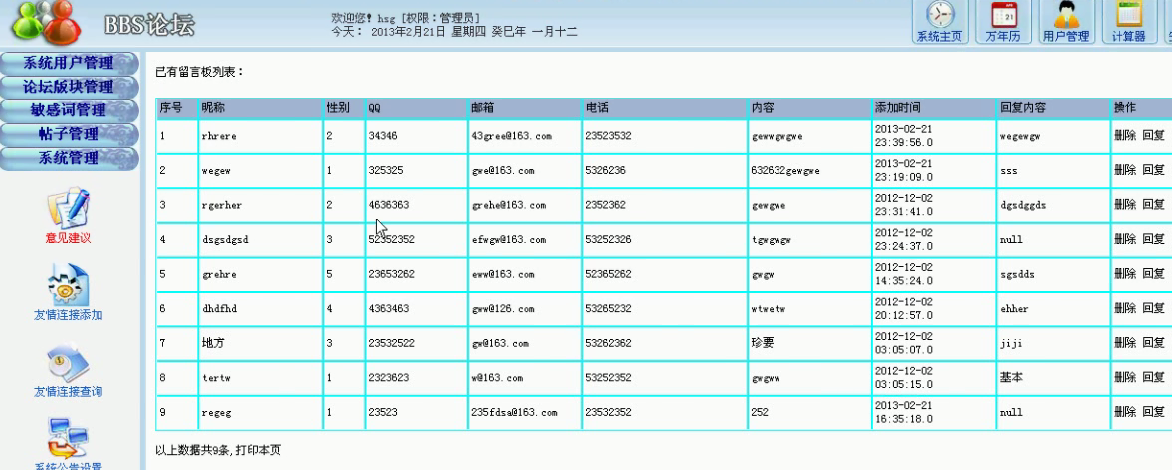
Task: Delete the message from rhrere
Action: tap(1124, 136)
